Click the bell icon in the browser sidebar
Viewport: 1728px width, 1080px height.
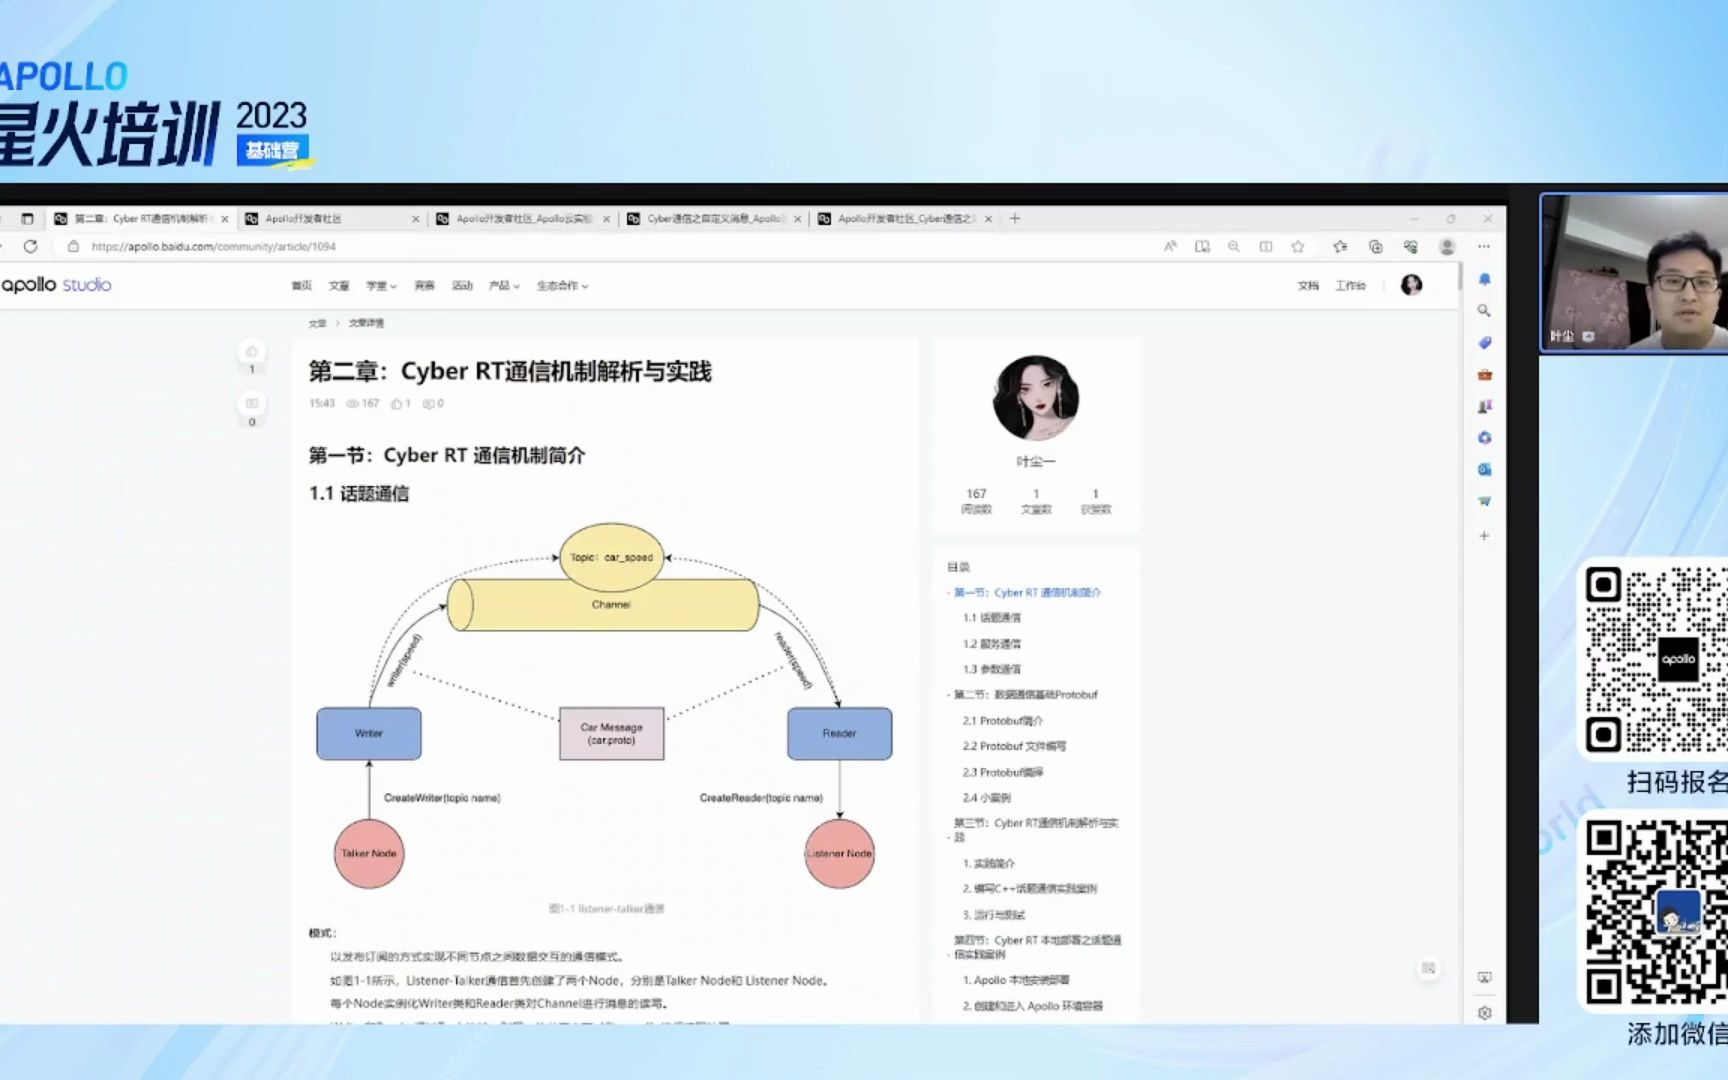tap(1485, 279)
